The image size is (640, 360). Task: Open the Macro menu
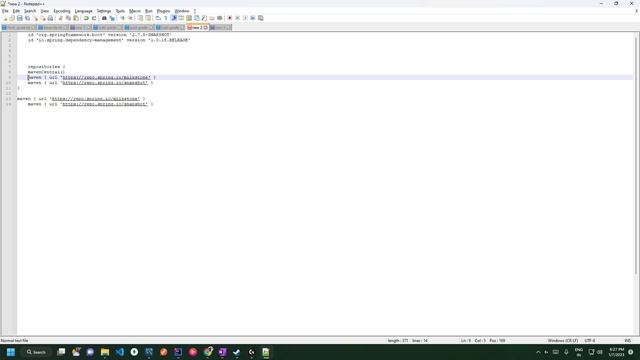click(135, 11)
